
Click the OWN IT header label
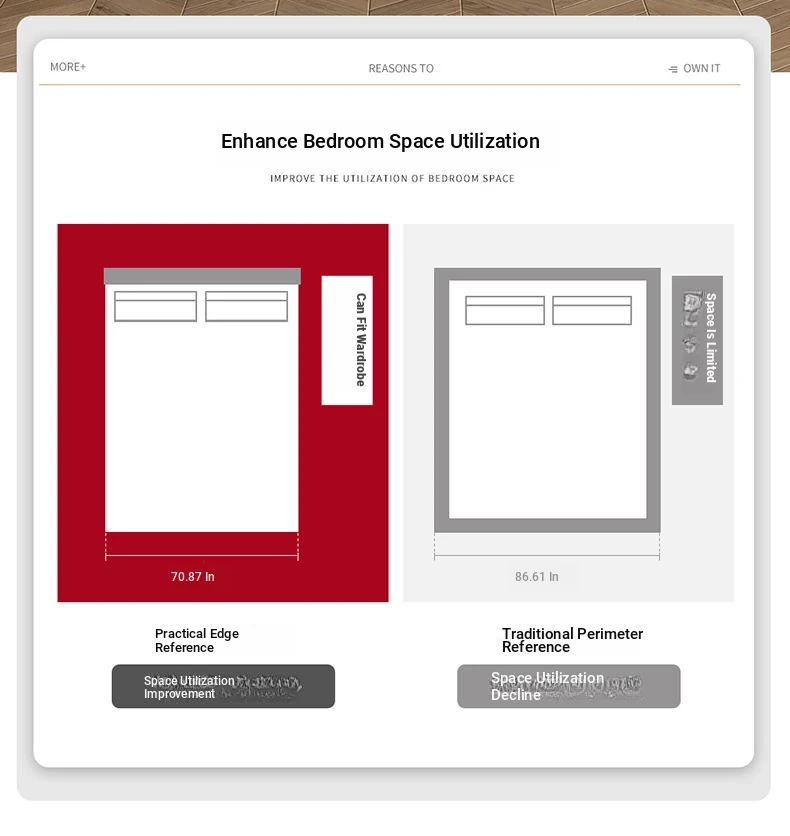[x=701, y=69]
